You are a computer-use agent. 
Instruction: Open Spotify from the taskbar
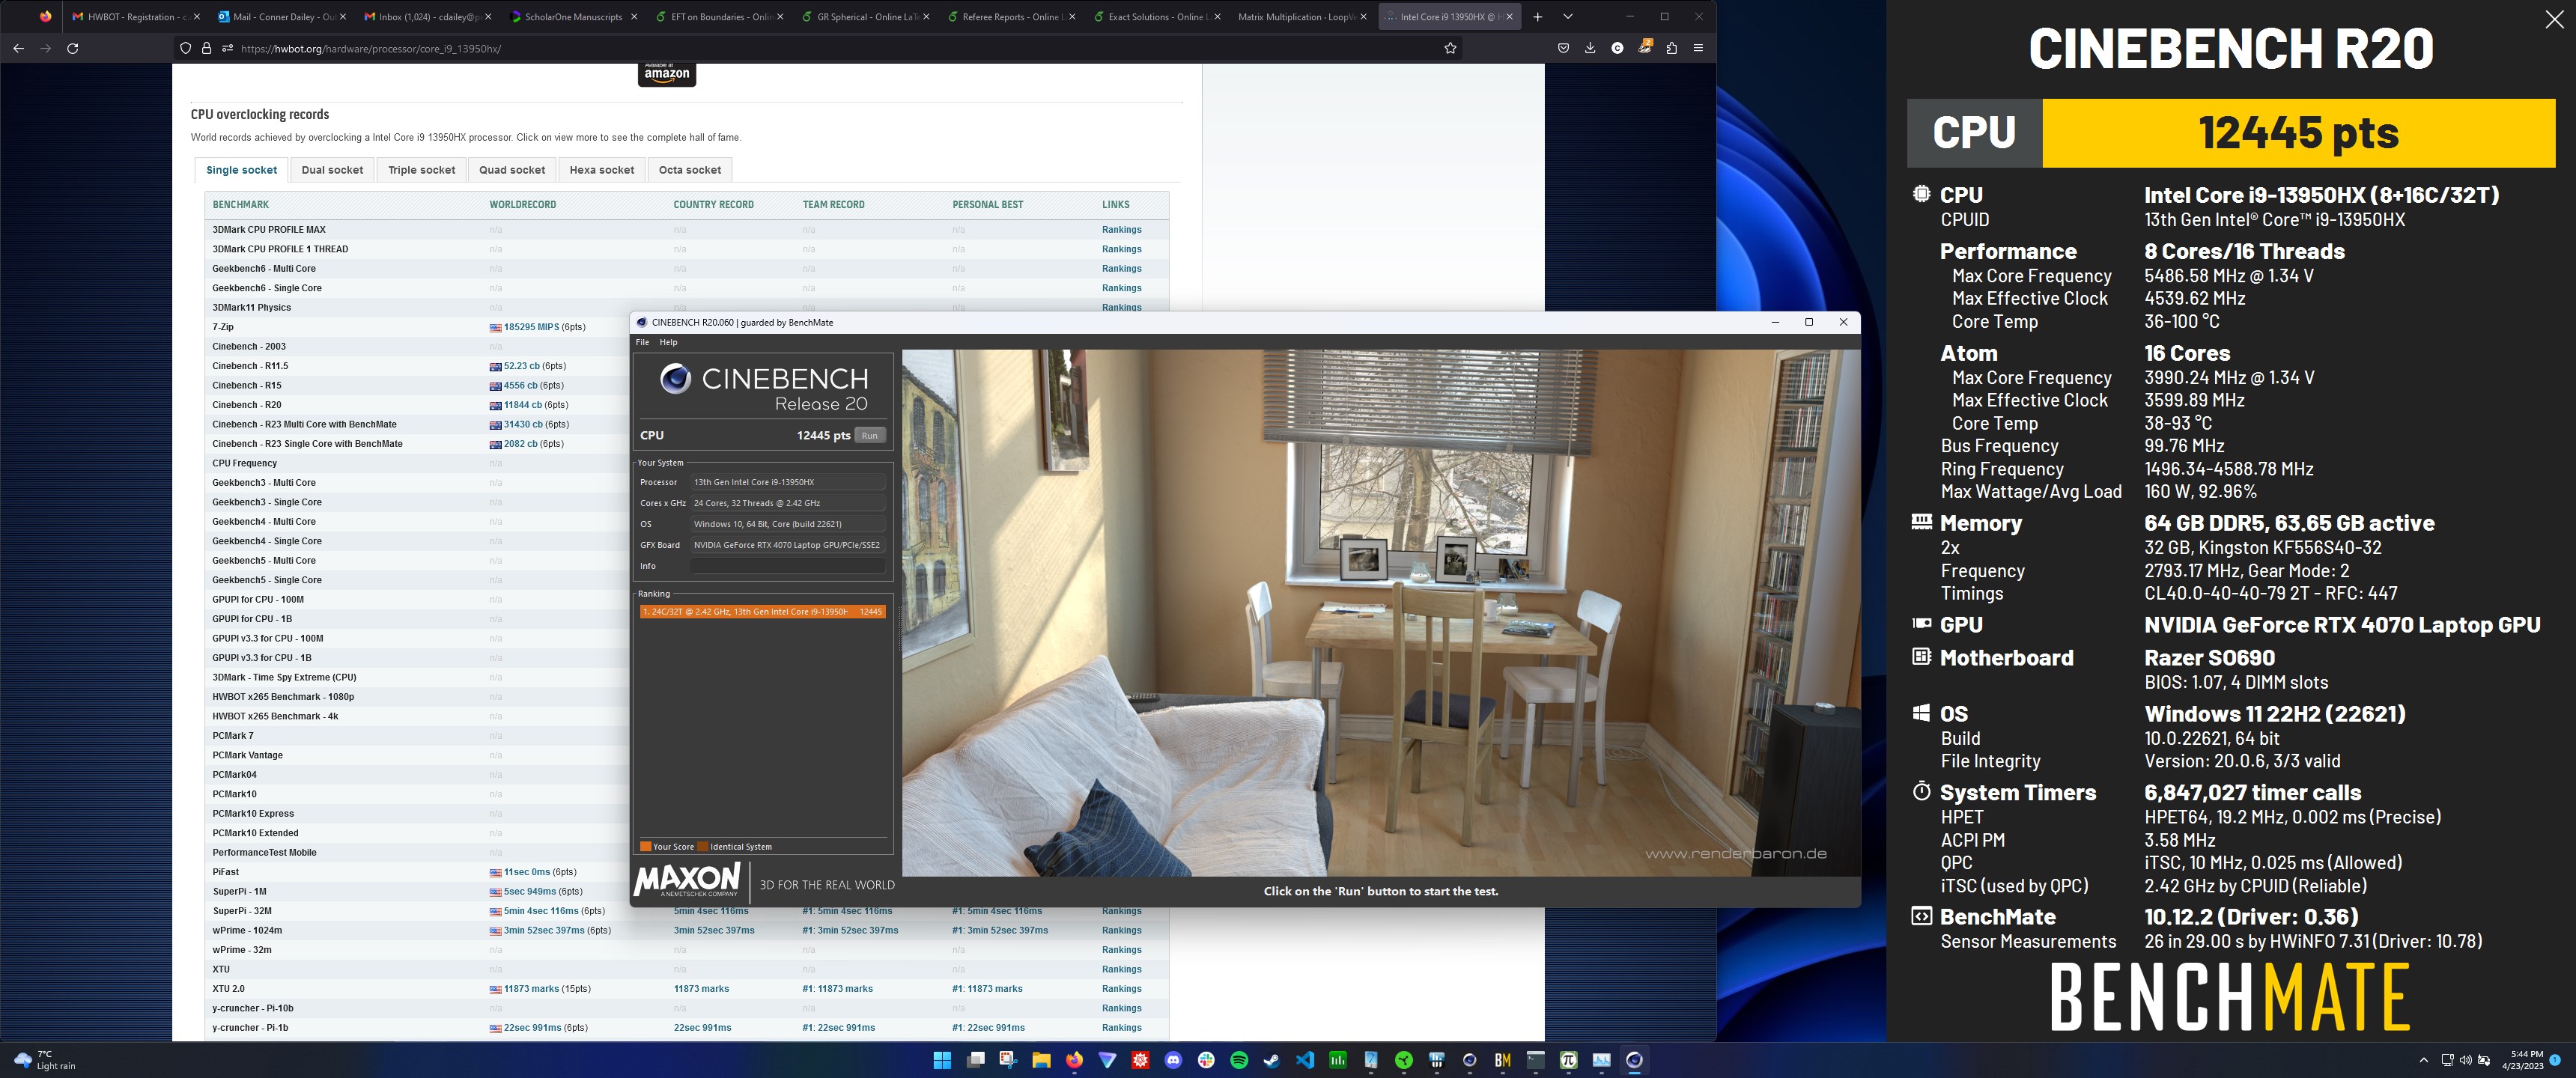[x=1239, y=1060]
